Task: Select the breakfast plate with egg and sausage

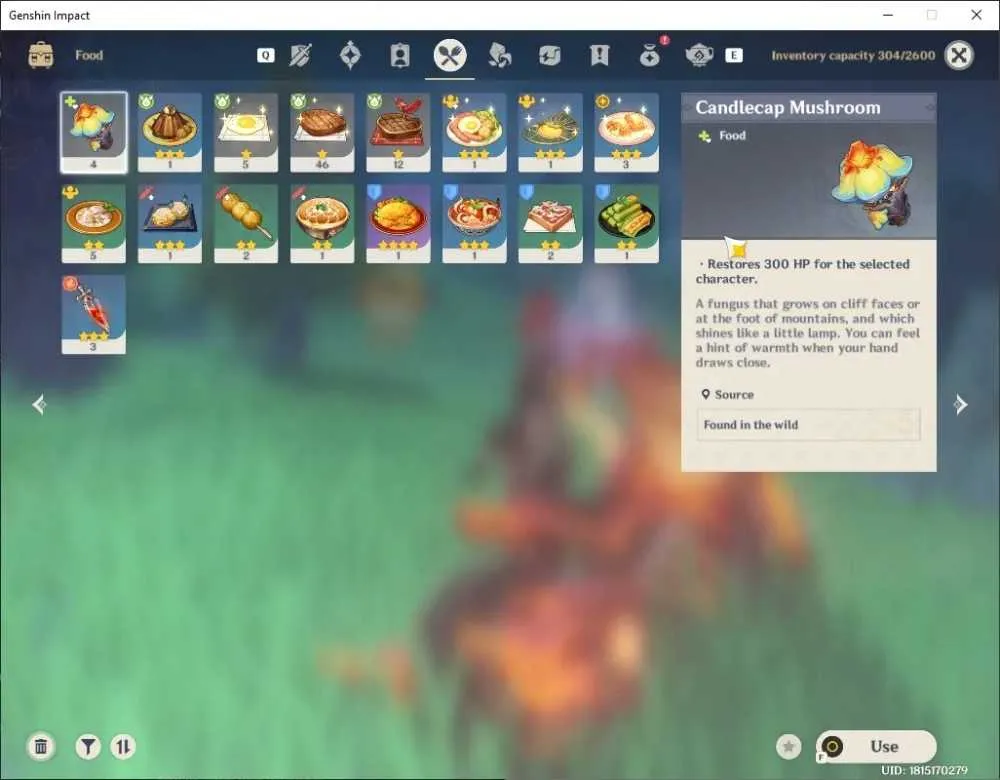Action: (x=474, y=133)
